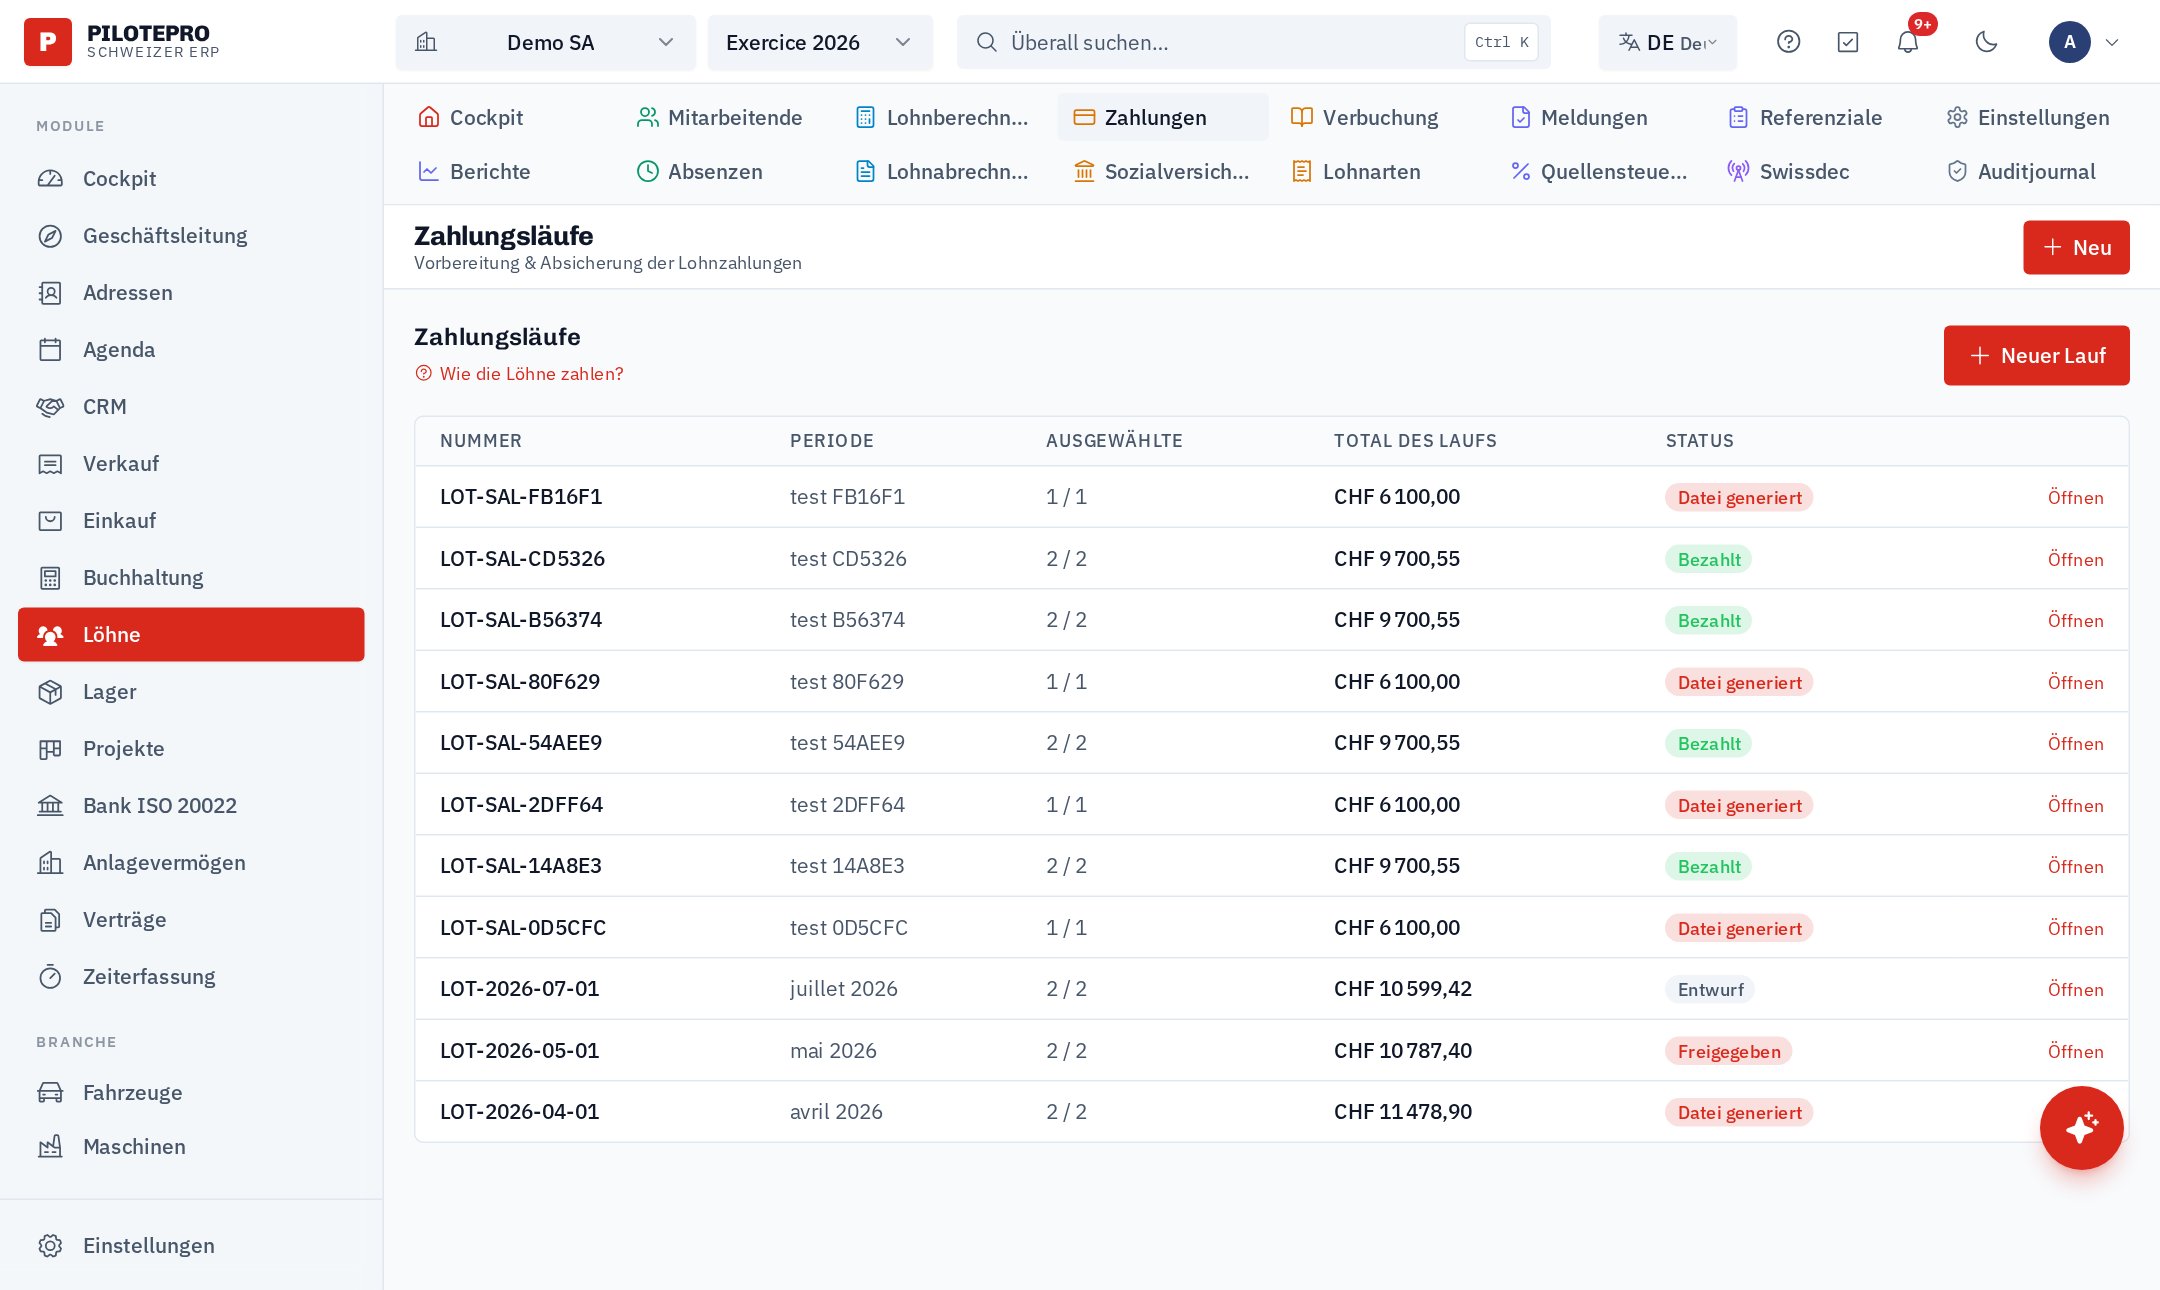2160x1290 pixels.
Task: Open the Quellensteue... tab
Action: 1598,171
